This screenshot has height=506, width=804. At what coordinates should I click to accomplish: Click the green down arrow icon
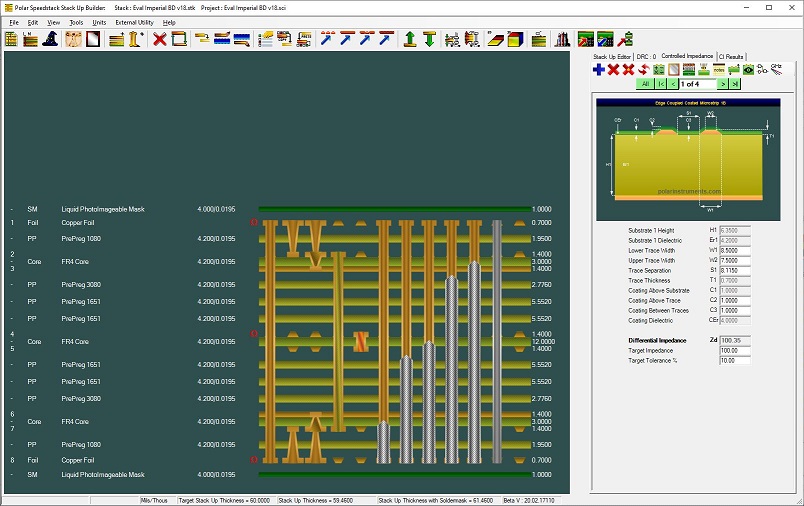(429, 39)
